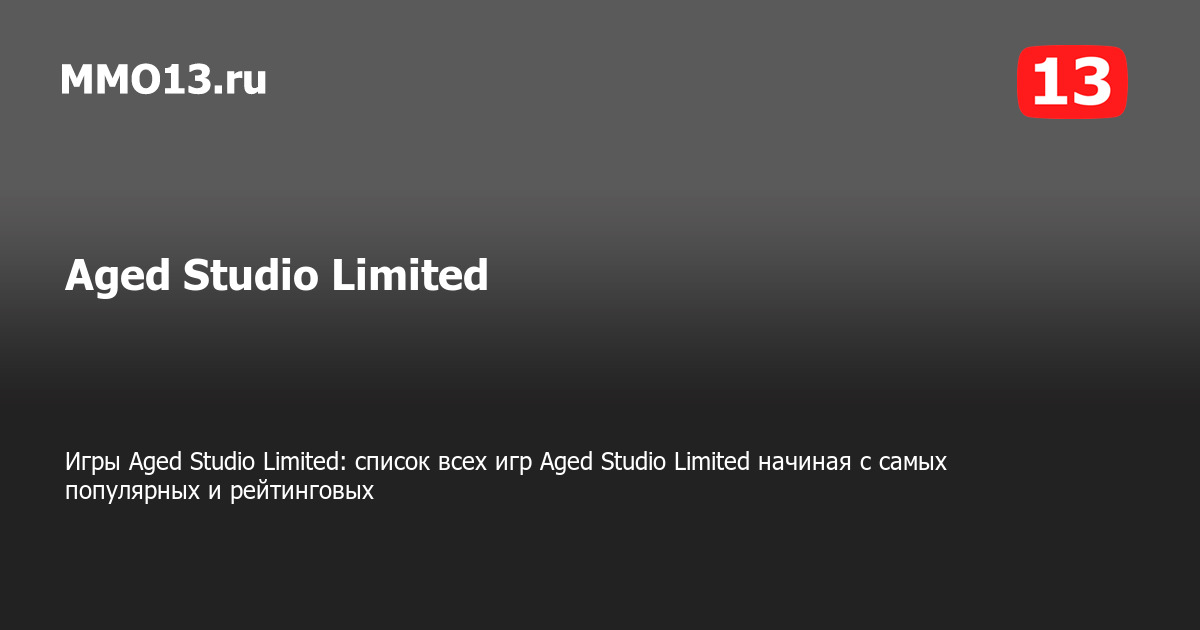Click the red 13 logo icon
Screen dimensions: 1200x630
point(1072,82)
